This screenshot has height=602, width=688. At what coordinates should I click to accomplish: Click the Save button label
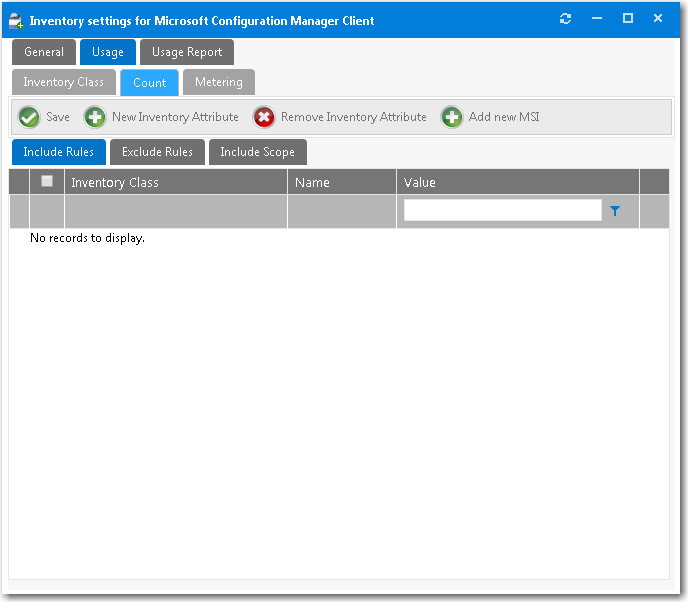[58, 117]
